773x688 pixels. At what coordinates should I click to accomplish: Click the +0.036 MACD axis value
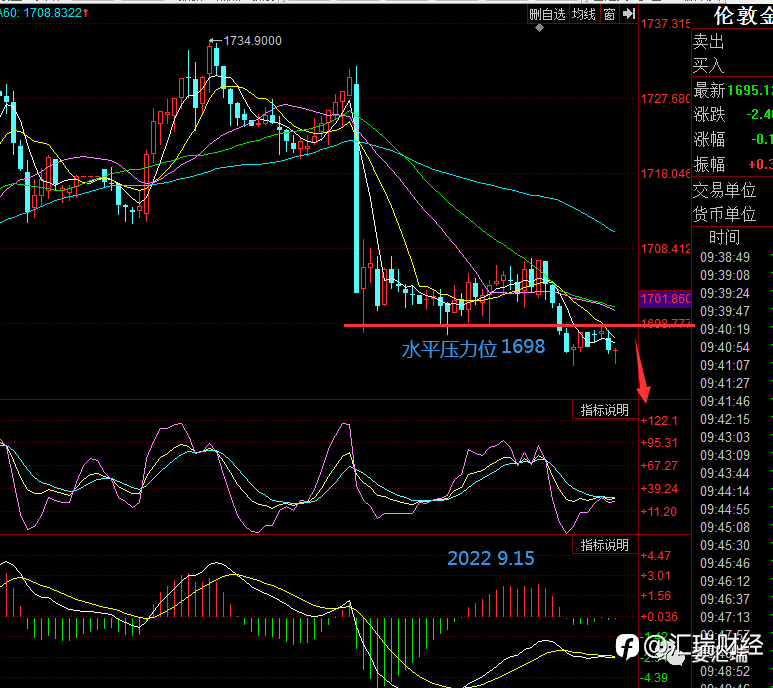pyautogui.click(x=659, y=617)
